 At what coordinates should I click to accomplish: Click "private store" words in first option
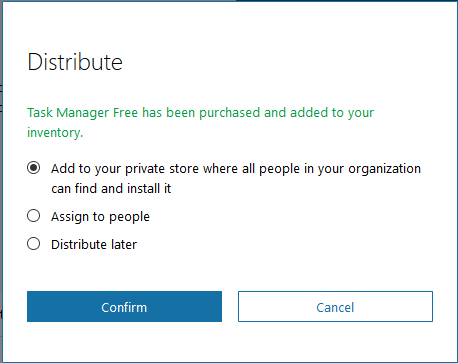pyautogui.click(x=162, y=169)
